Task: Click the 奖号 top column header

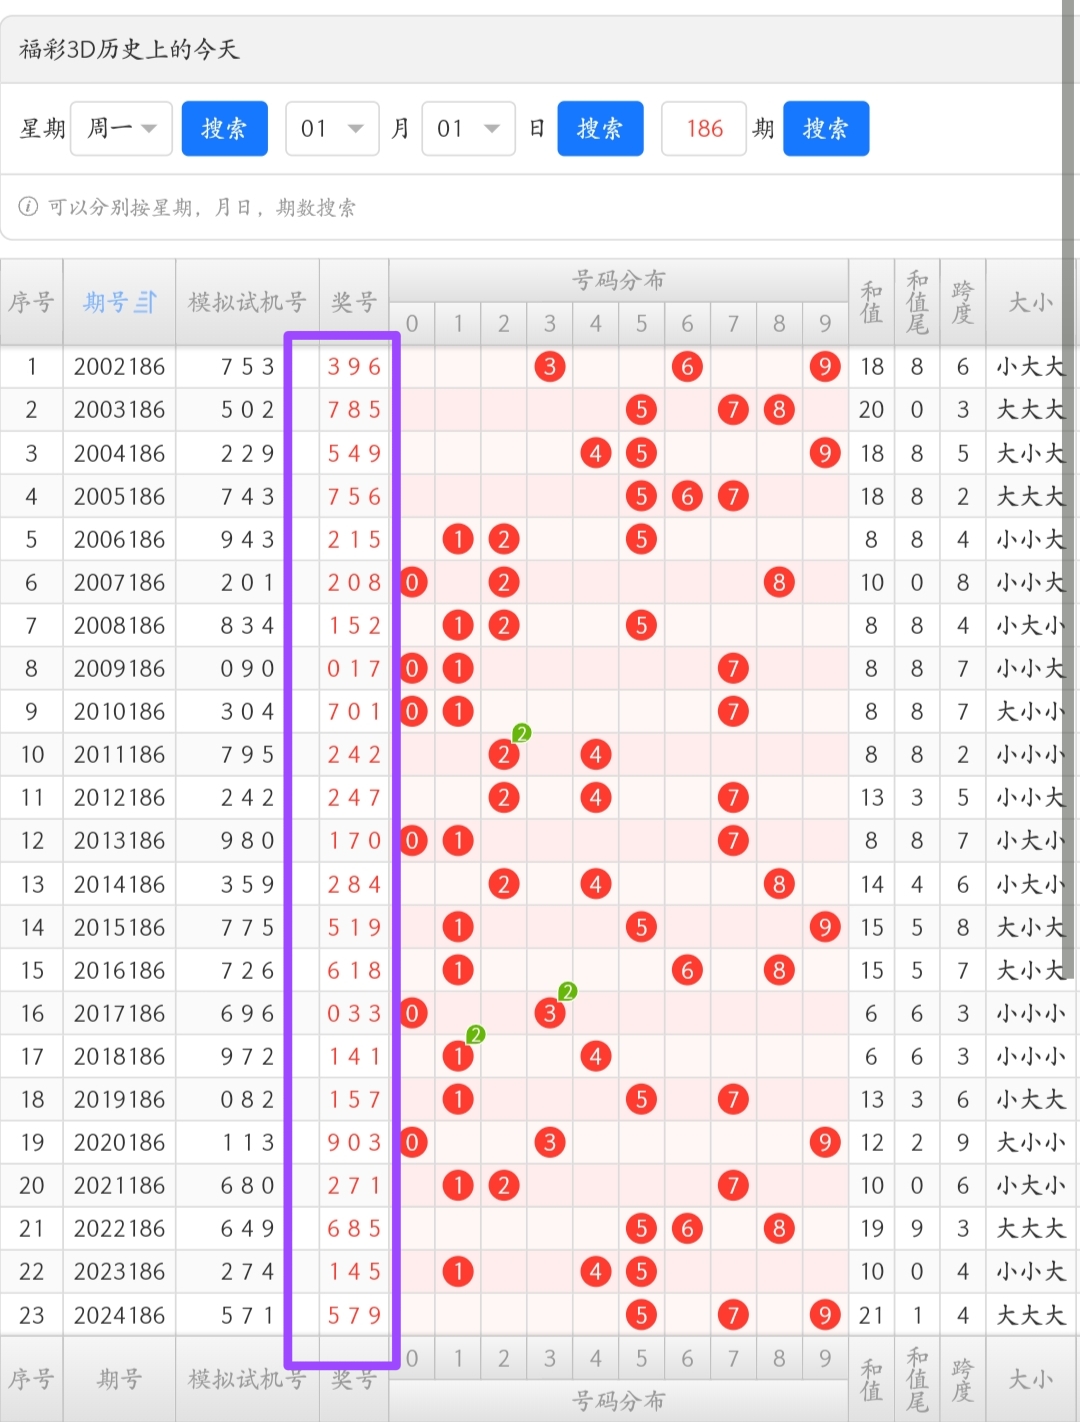Action: coord(354,302)
